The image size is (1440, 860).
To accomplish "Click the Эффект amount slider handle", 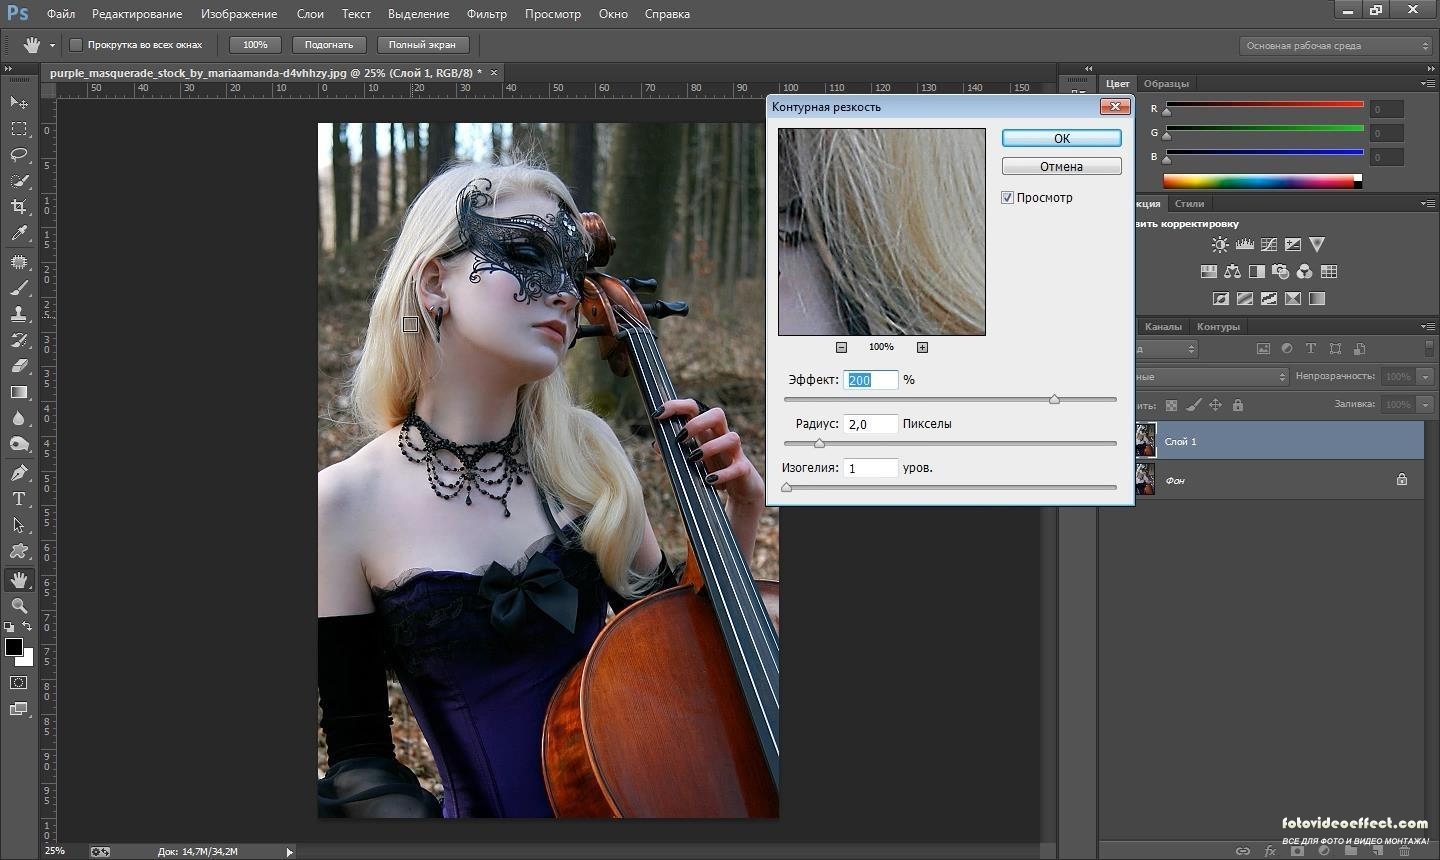I will point(1054,399).
